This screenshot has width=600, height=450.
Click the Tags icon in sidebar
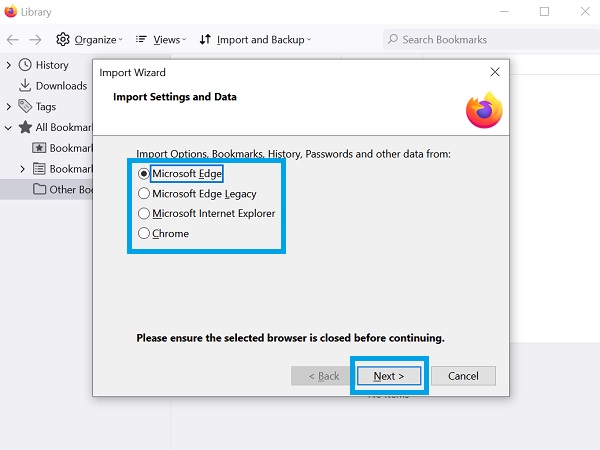coord(25,107)
